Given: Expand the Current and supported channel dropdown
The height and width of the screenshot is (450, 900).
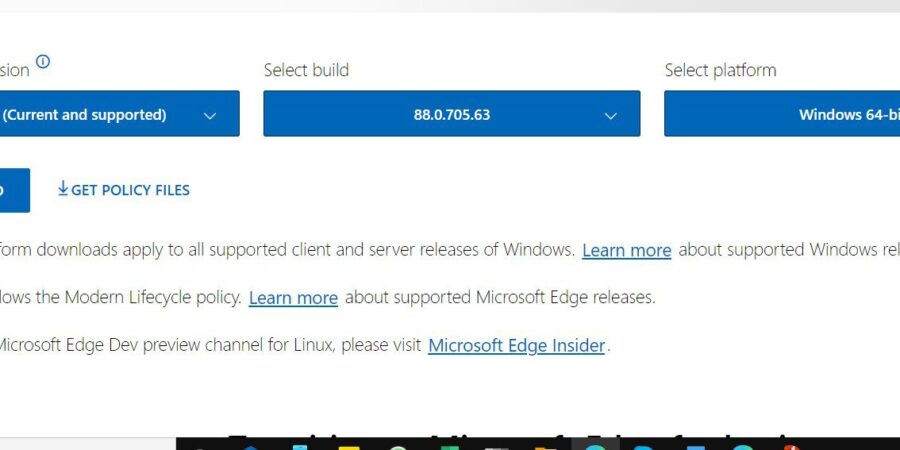Looking at the screenshot, I should coord(119,113).
